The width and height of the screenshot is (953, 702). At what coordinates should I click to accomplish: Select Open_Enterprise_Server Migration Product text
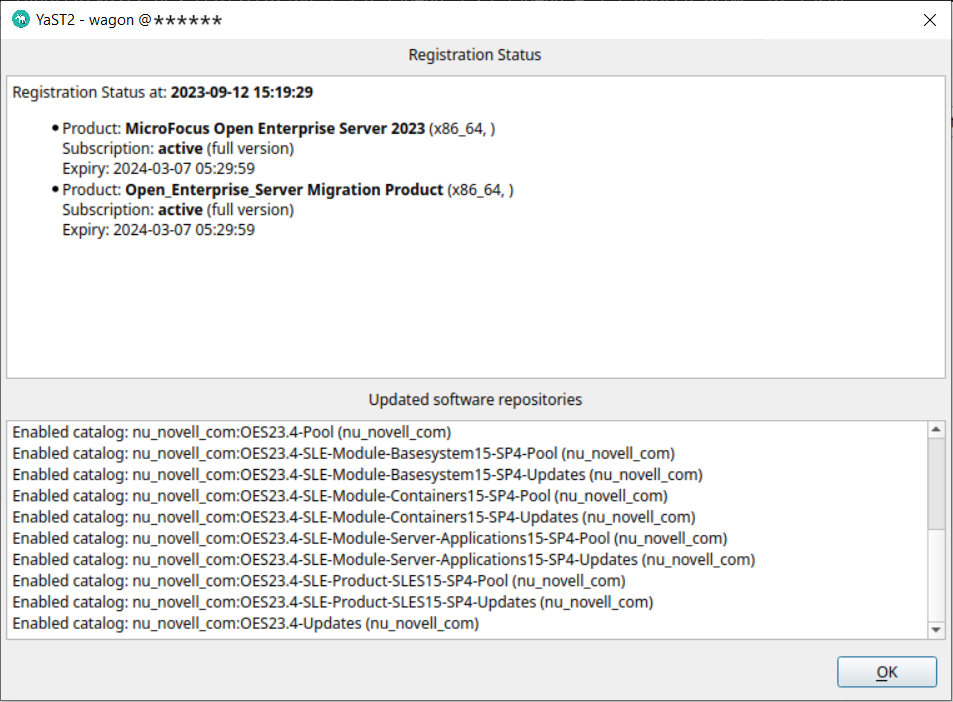tap(284, 190)
